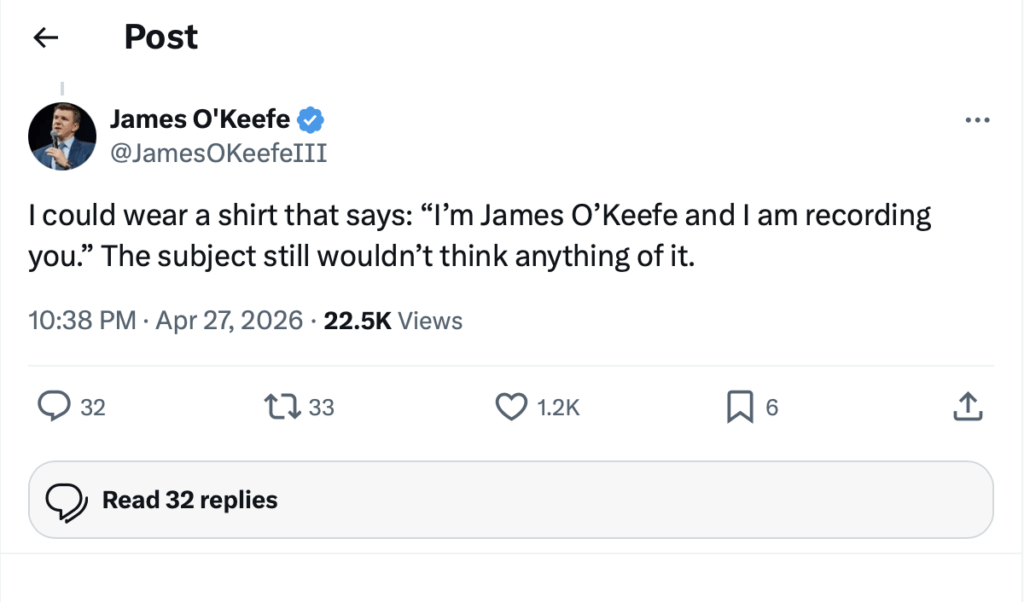Click the 22.5K Views count
Viewport: 1024px width, 602px height.
tap(393, 321)
